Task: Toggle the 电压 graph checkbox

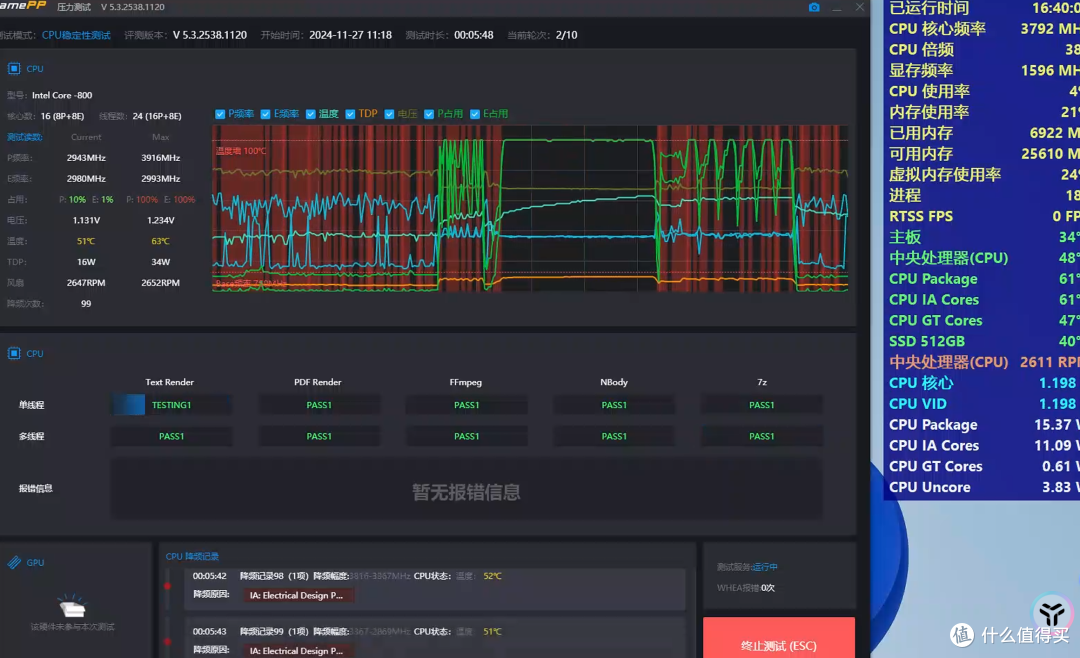Action: (x=389, y=114)
